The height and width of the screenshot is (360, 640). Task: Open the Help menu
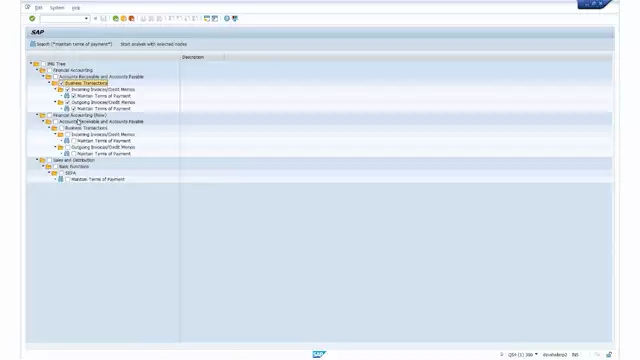pos(76,8)
